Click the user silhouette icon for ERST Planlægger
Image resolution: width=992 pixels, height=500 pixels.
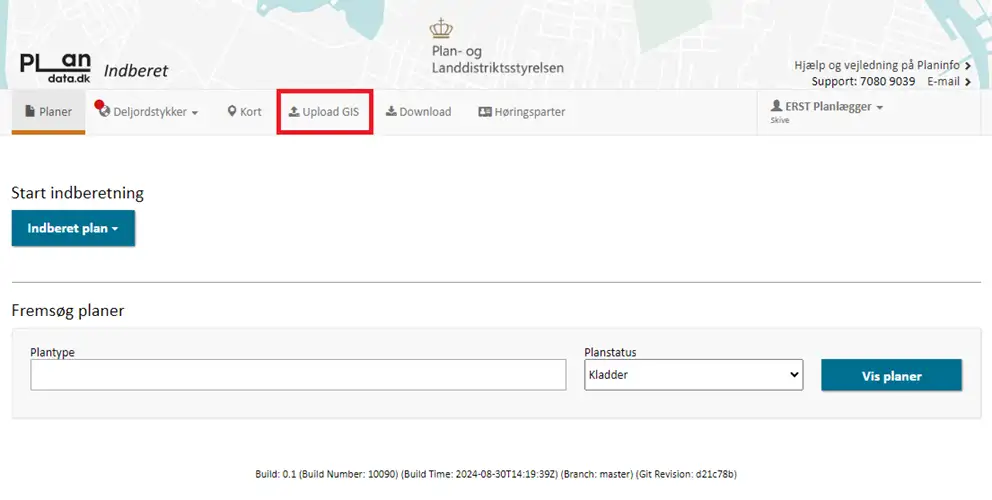coord(776,106)
